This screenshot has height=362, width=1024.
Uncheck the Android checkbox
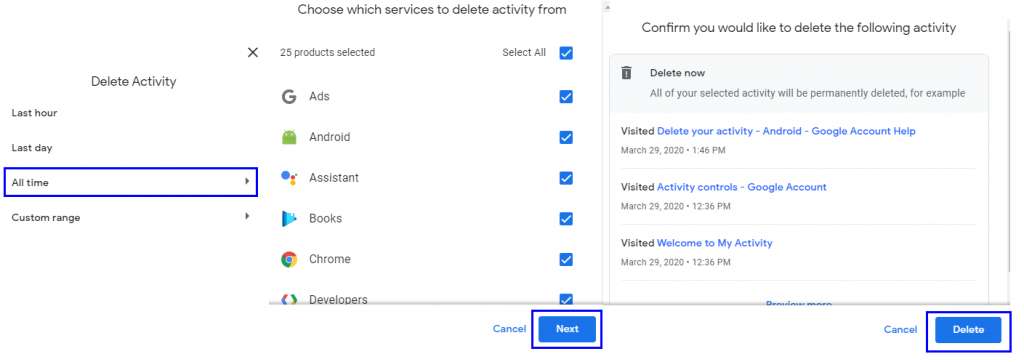click(566, 137)
